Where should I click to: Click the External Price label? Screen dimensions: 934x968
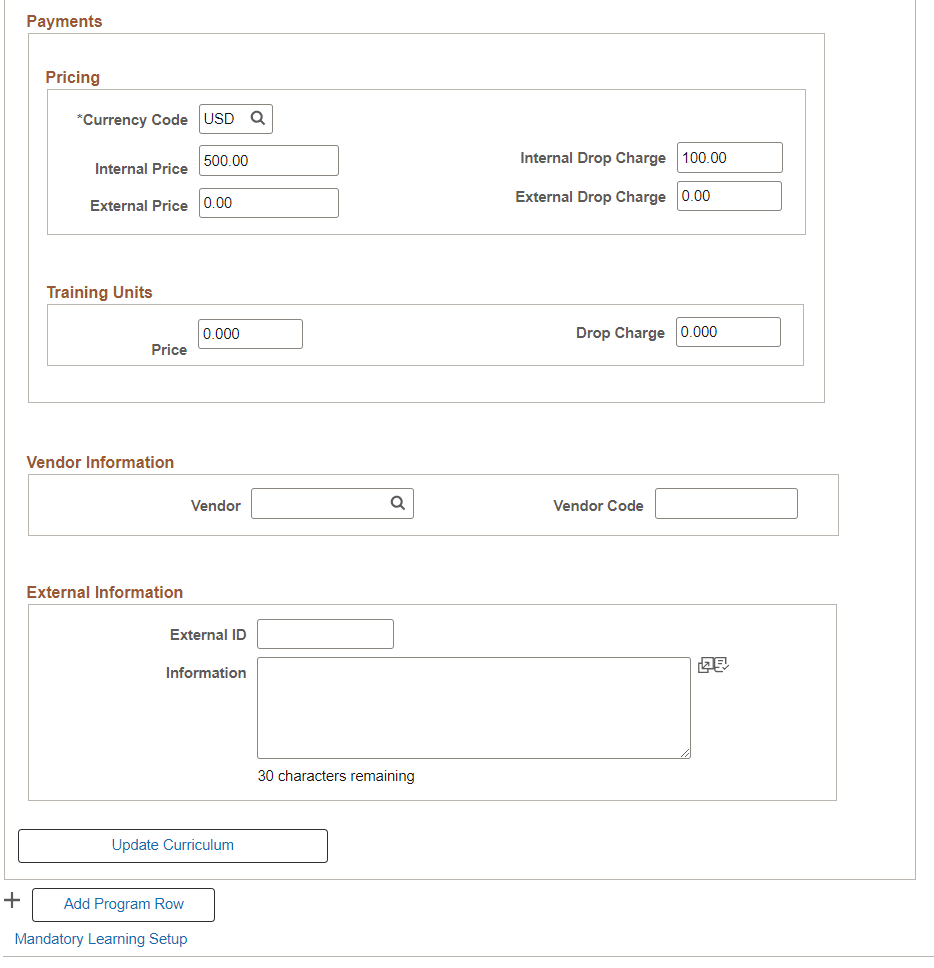(x=139, y=206)
